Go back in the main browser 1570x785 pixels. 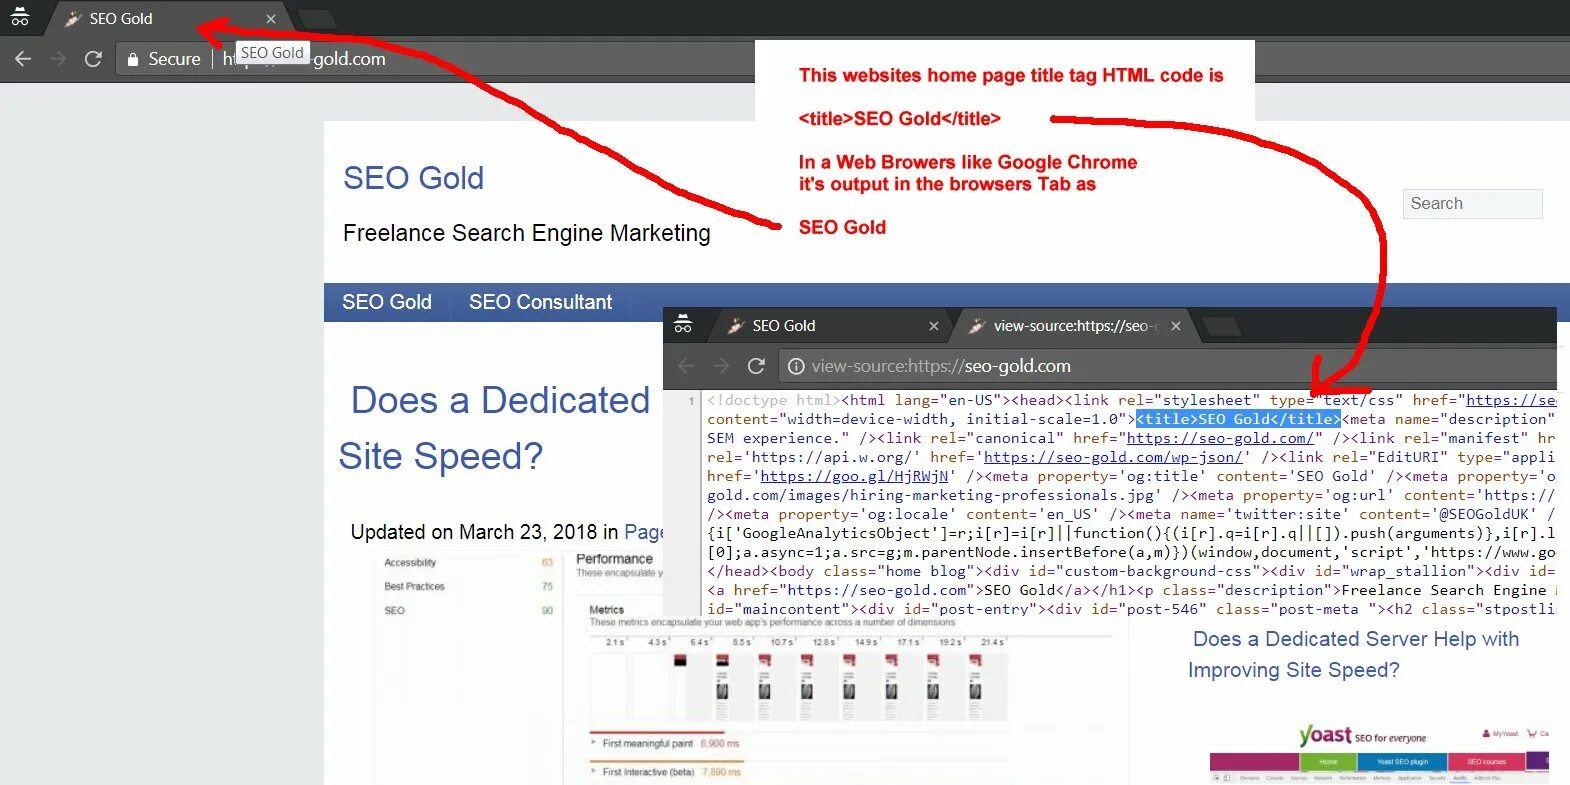23,59
